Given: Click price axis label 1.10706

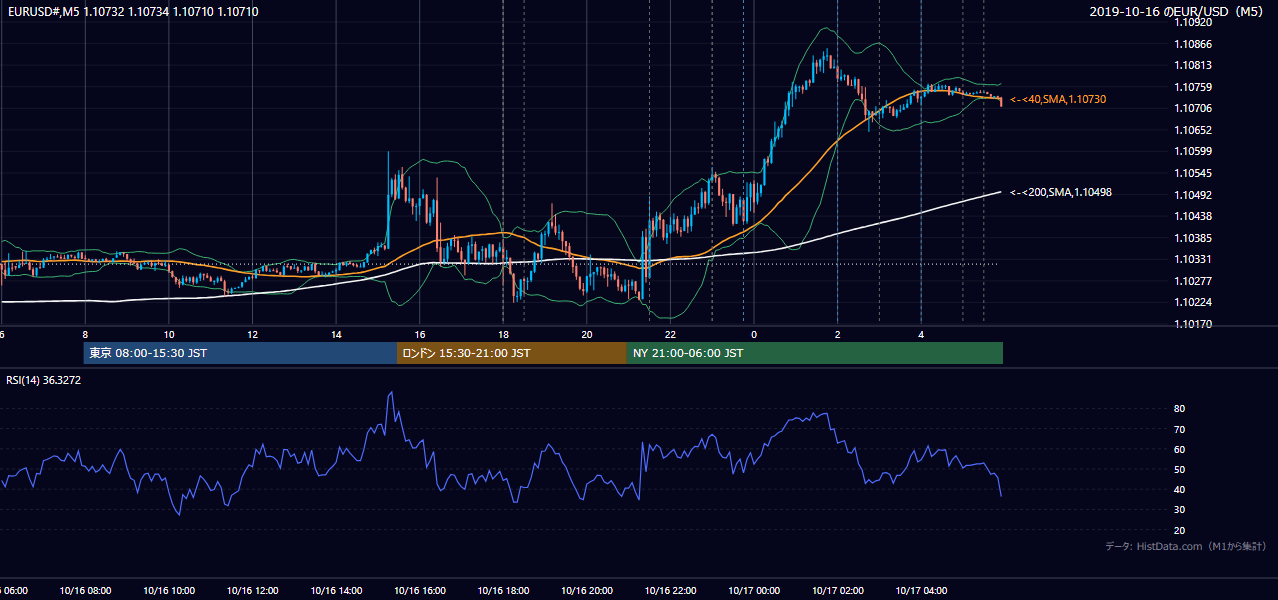Looking at the screenshot, I should (x=1192, y=108).
